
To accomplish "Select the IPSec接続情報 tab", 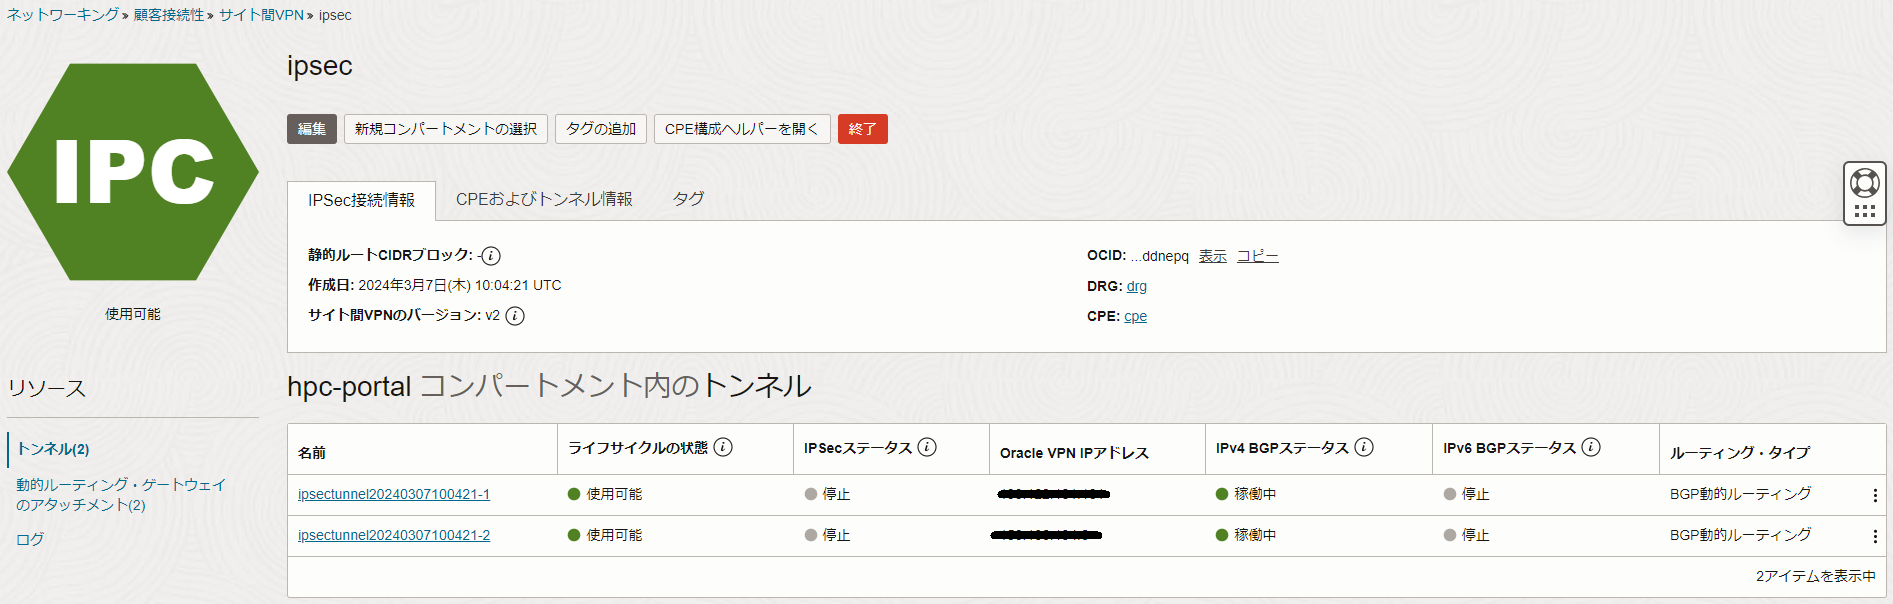I will [361, 200].
